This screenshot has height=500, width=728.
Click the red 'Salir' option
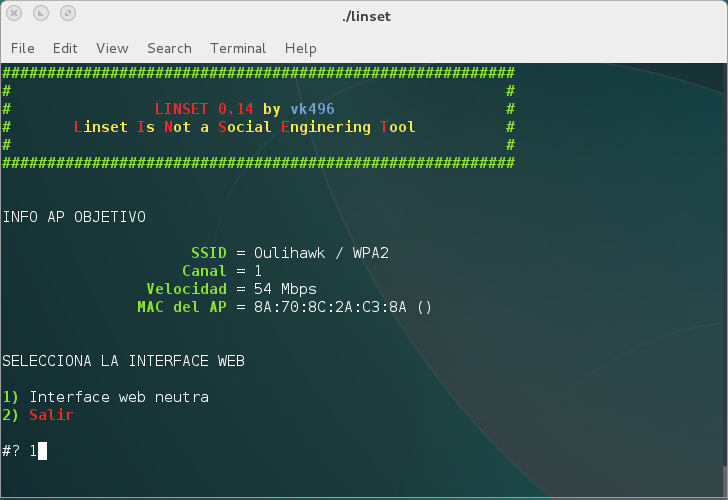click(51, 415)
